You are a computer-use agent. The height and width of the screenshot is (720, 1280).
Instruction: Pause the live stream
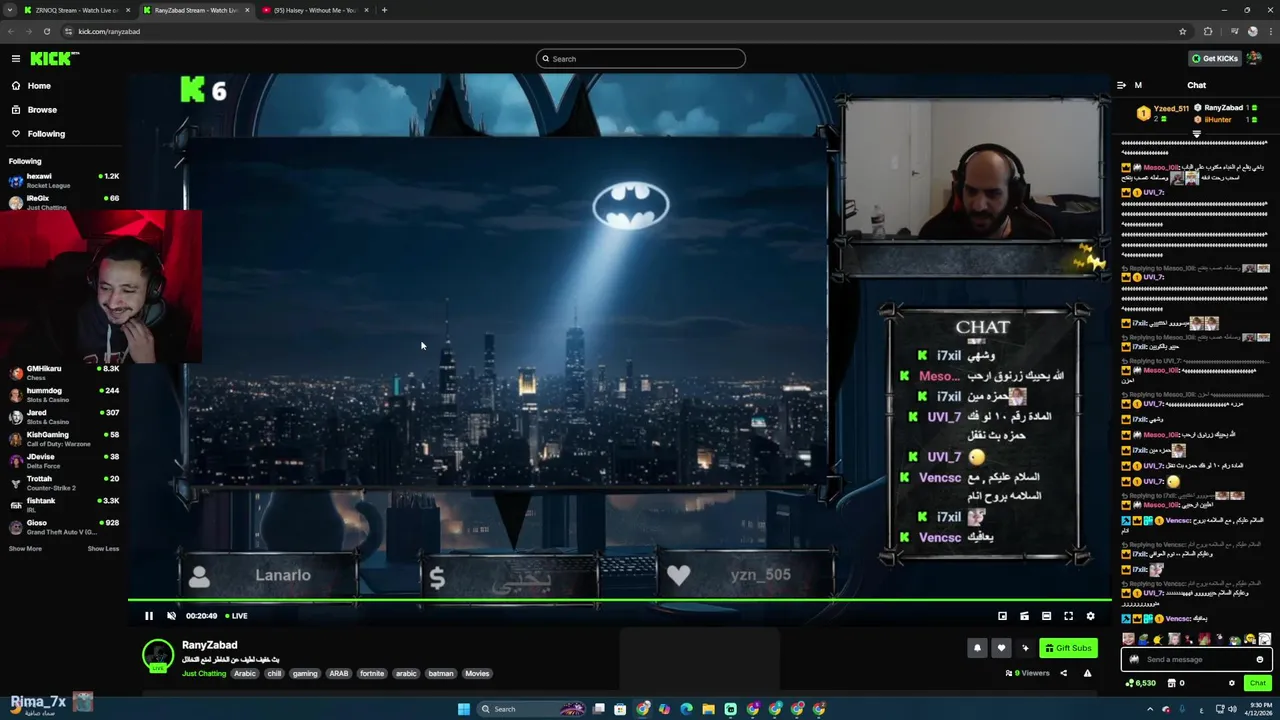click(149, 616)
